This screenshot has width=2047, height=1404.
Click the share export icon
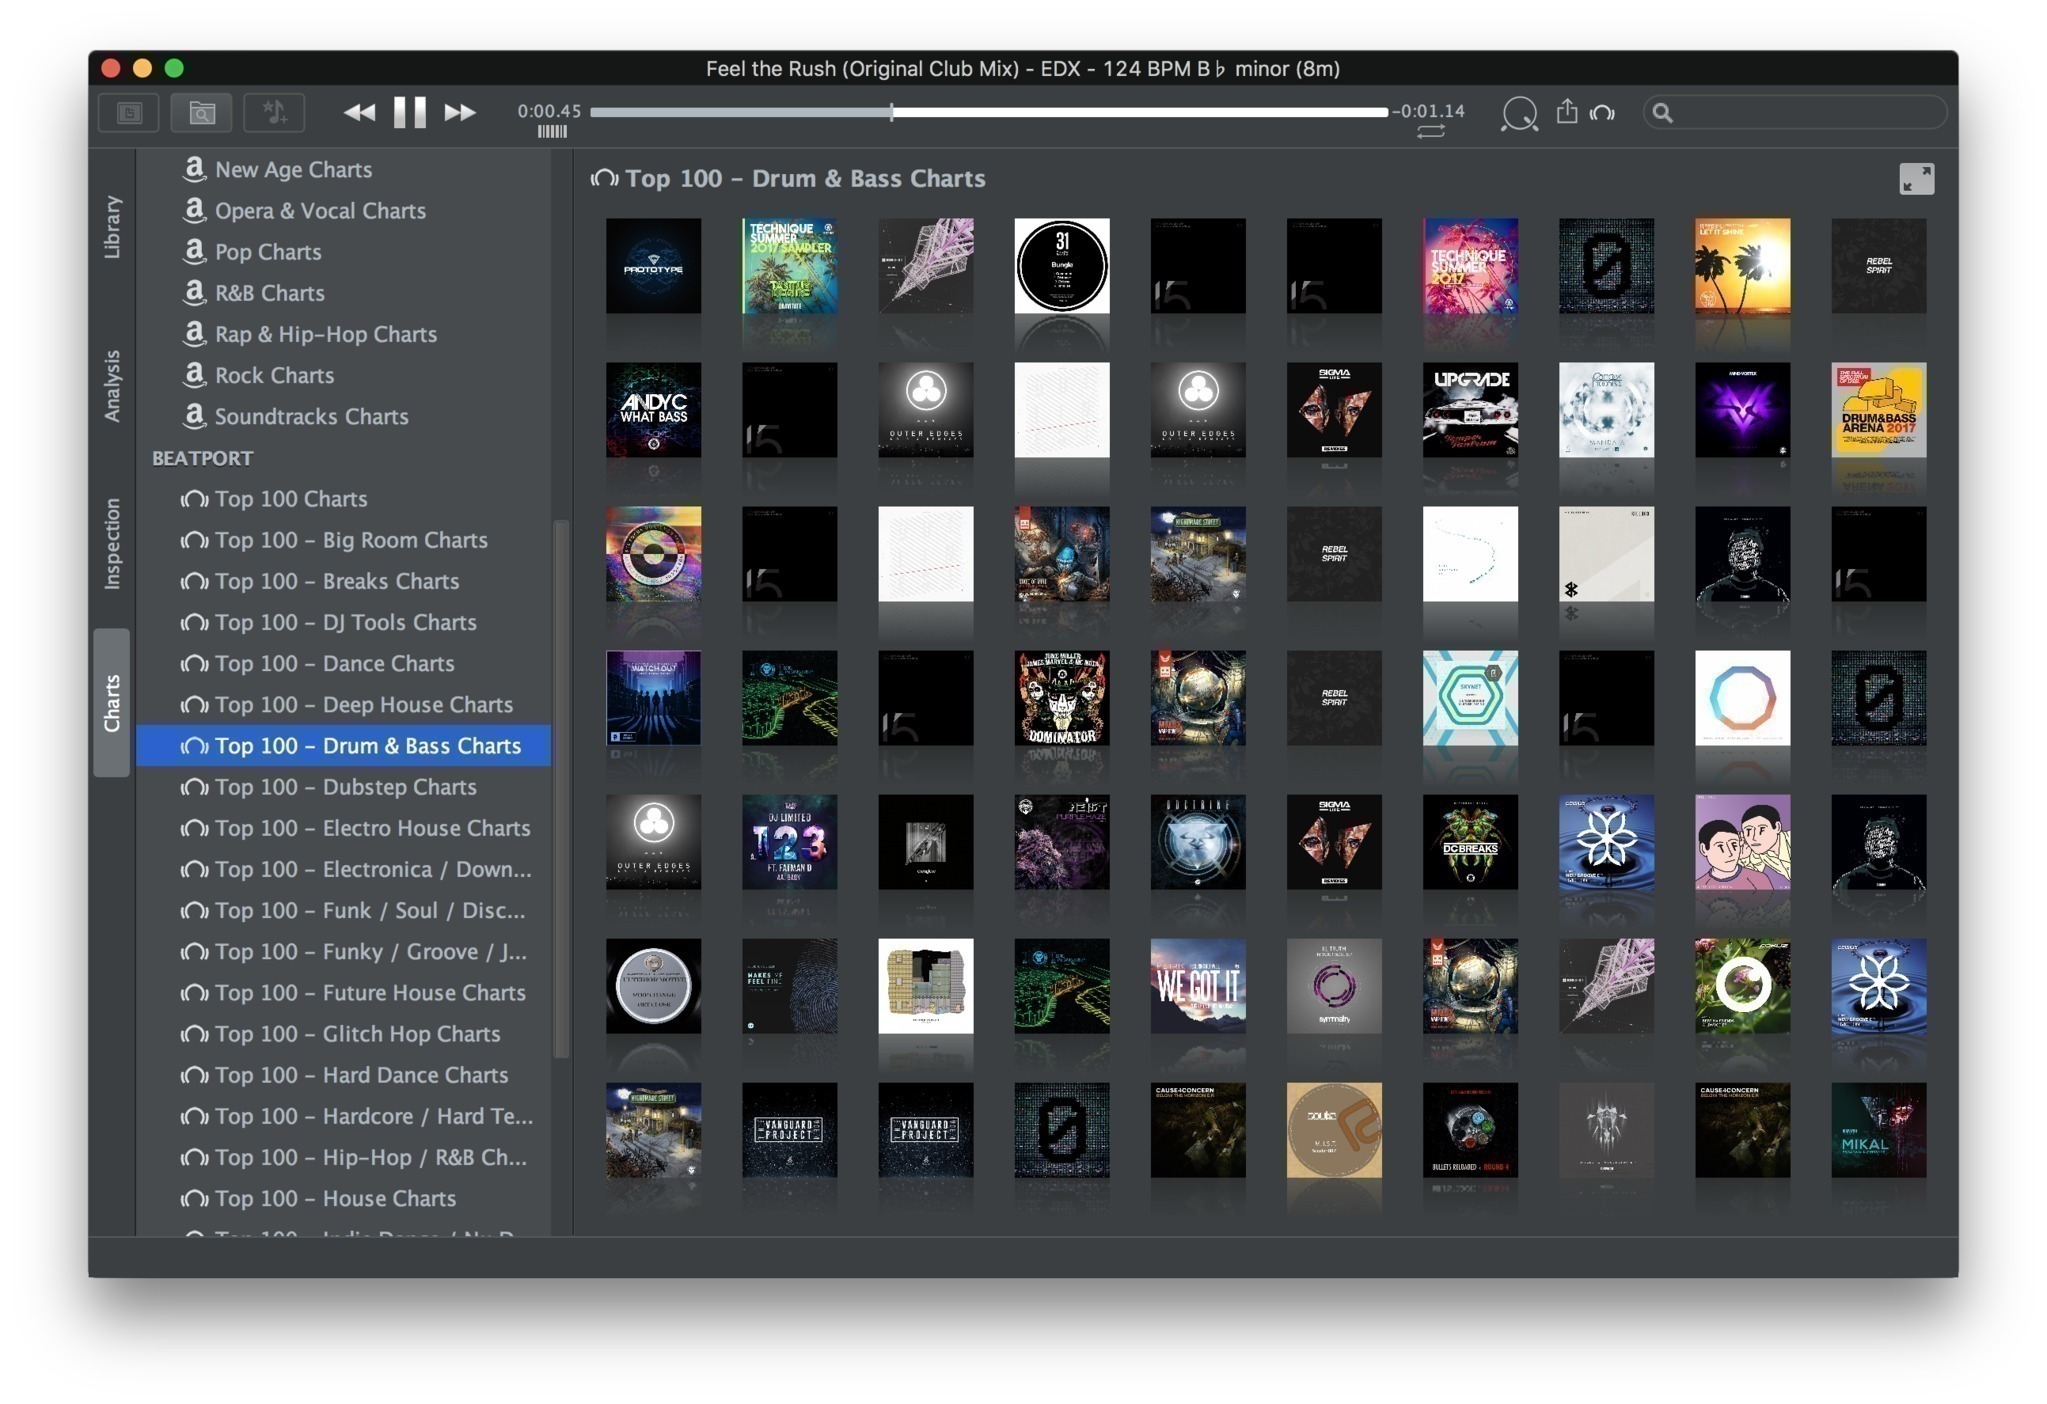[x=1566, y=112]
